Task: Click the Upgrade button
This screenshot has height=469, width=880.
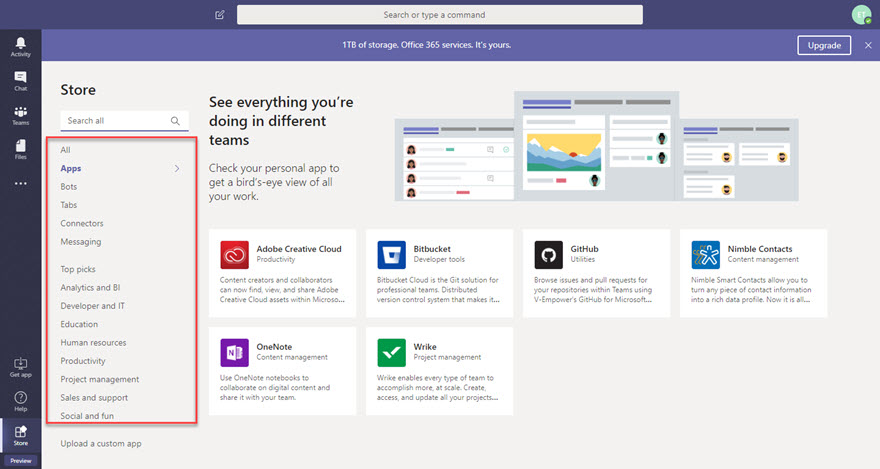Action: 824,45
